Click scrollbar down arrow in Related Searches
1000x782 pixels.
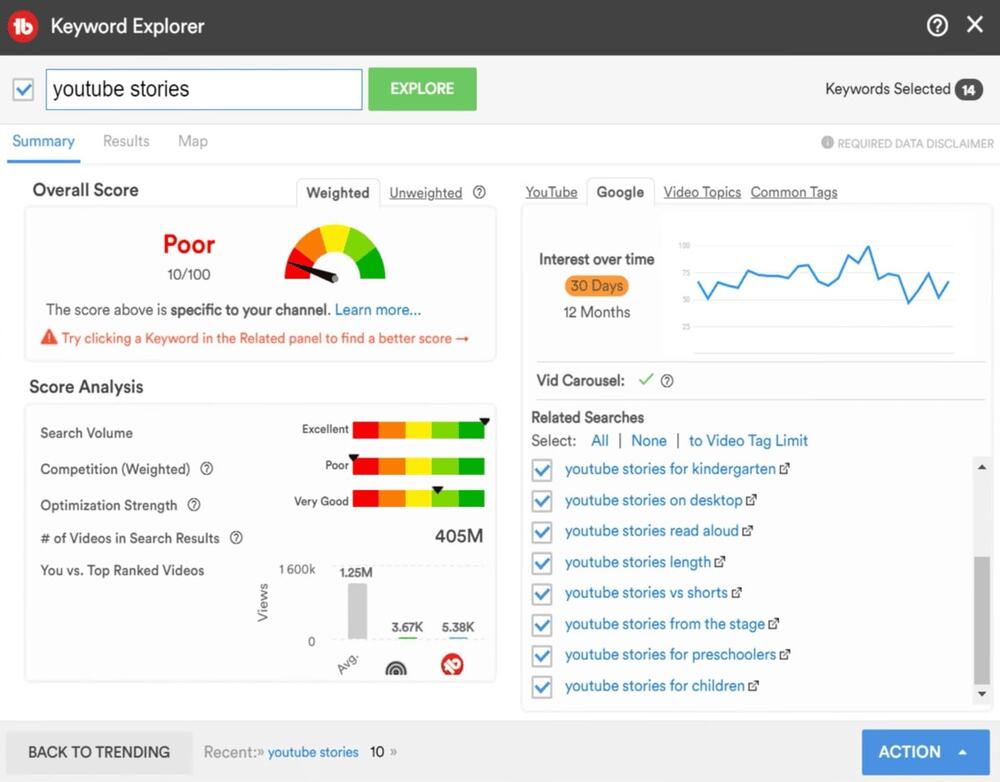pos(982,694)
